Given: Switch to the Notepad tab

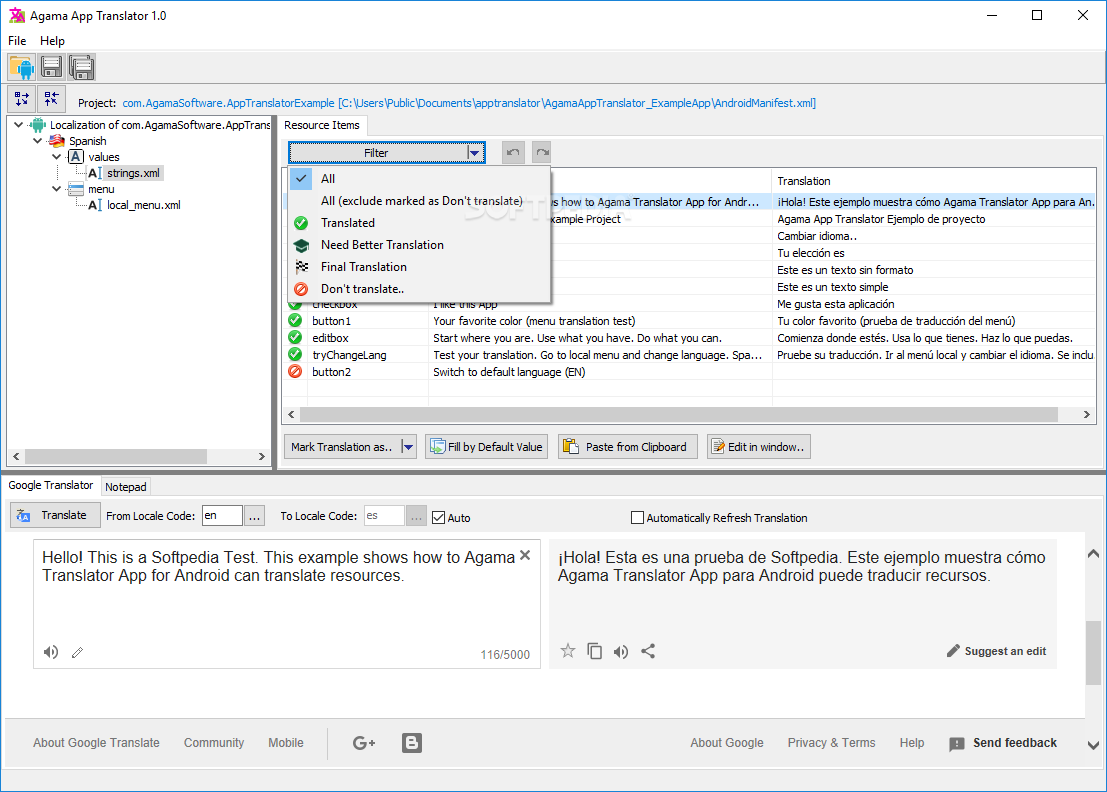Looking at the screenshot, I should click(126, 487).
